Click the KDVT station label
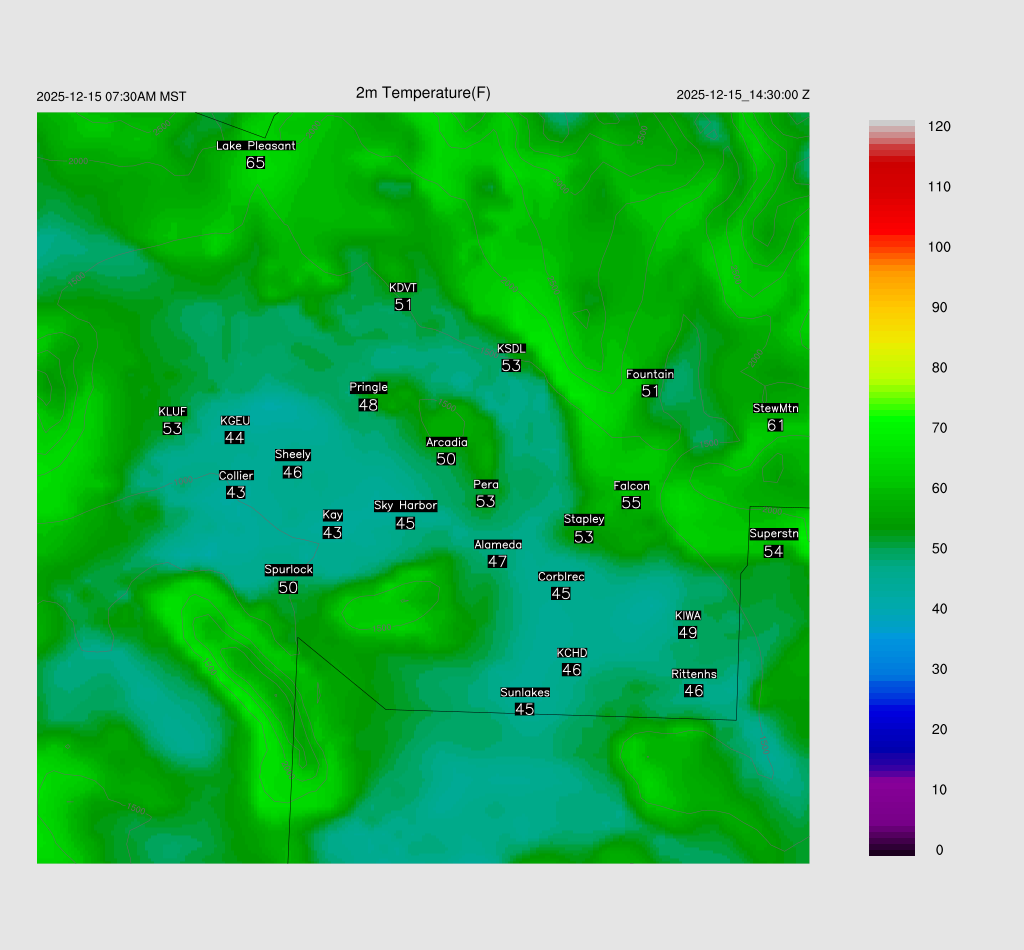Screen dimensions: 1024x950 403,288
